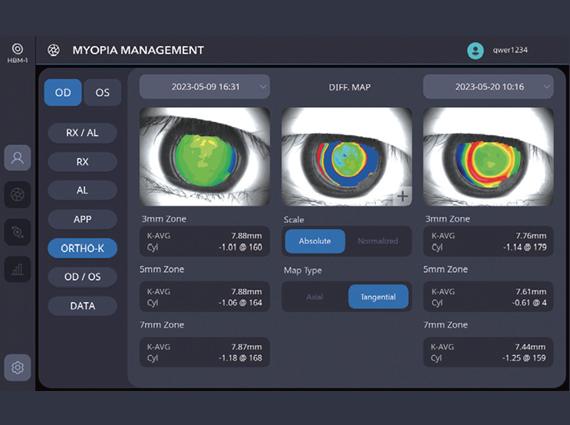Open settings gear in sidebar
Viewport: 570px width, 425px height.
17,368
